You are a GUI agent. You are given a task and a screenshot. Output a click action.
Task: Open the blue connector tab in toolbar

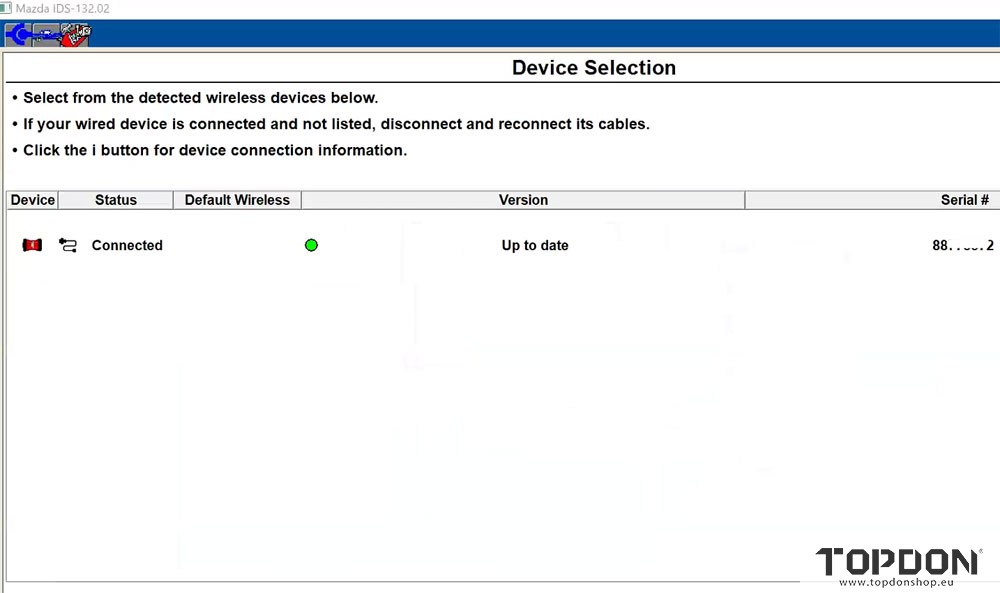[x=18, y=34]
